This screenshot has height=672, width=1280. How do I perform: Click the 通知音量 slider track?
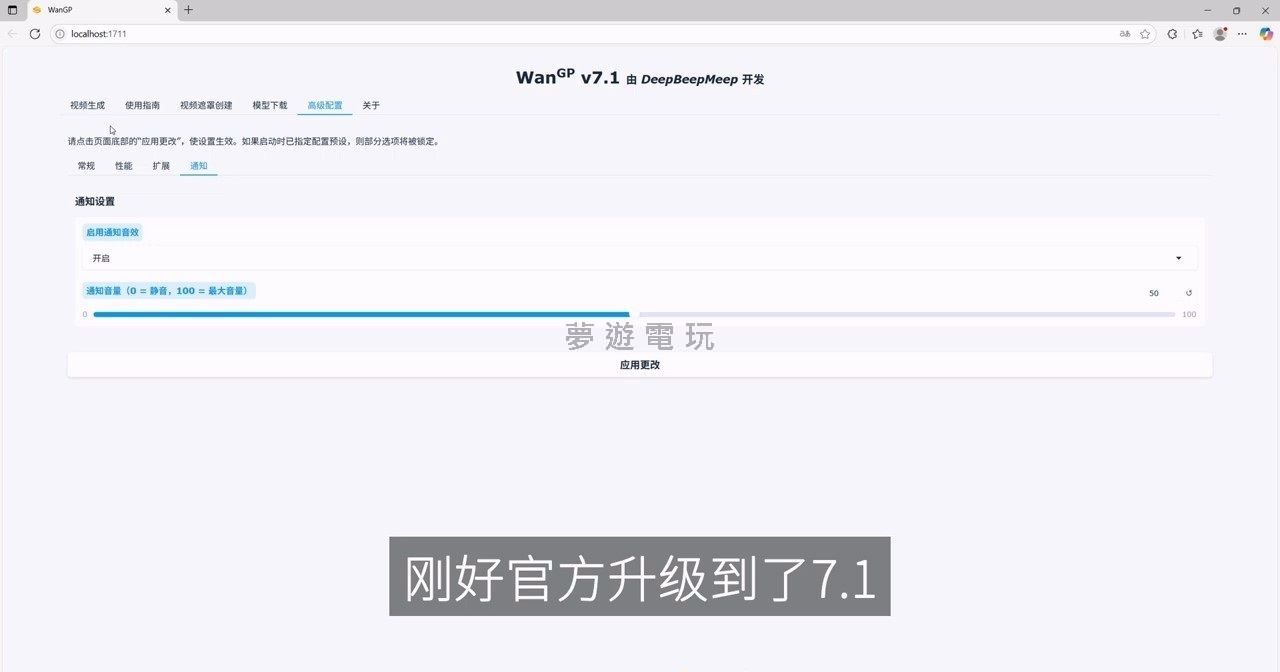(634, 314)
